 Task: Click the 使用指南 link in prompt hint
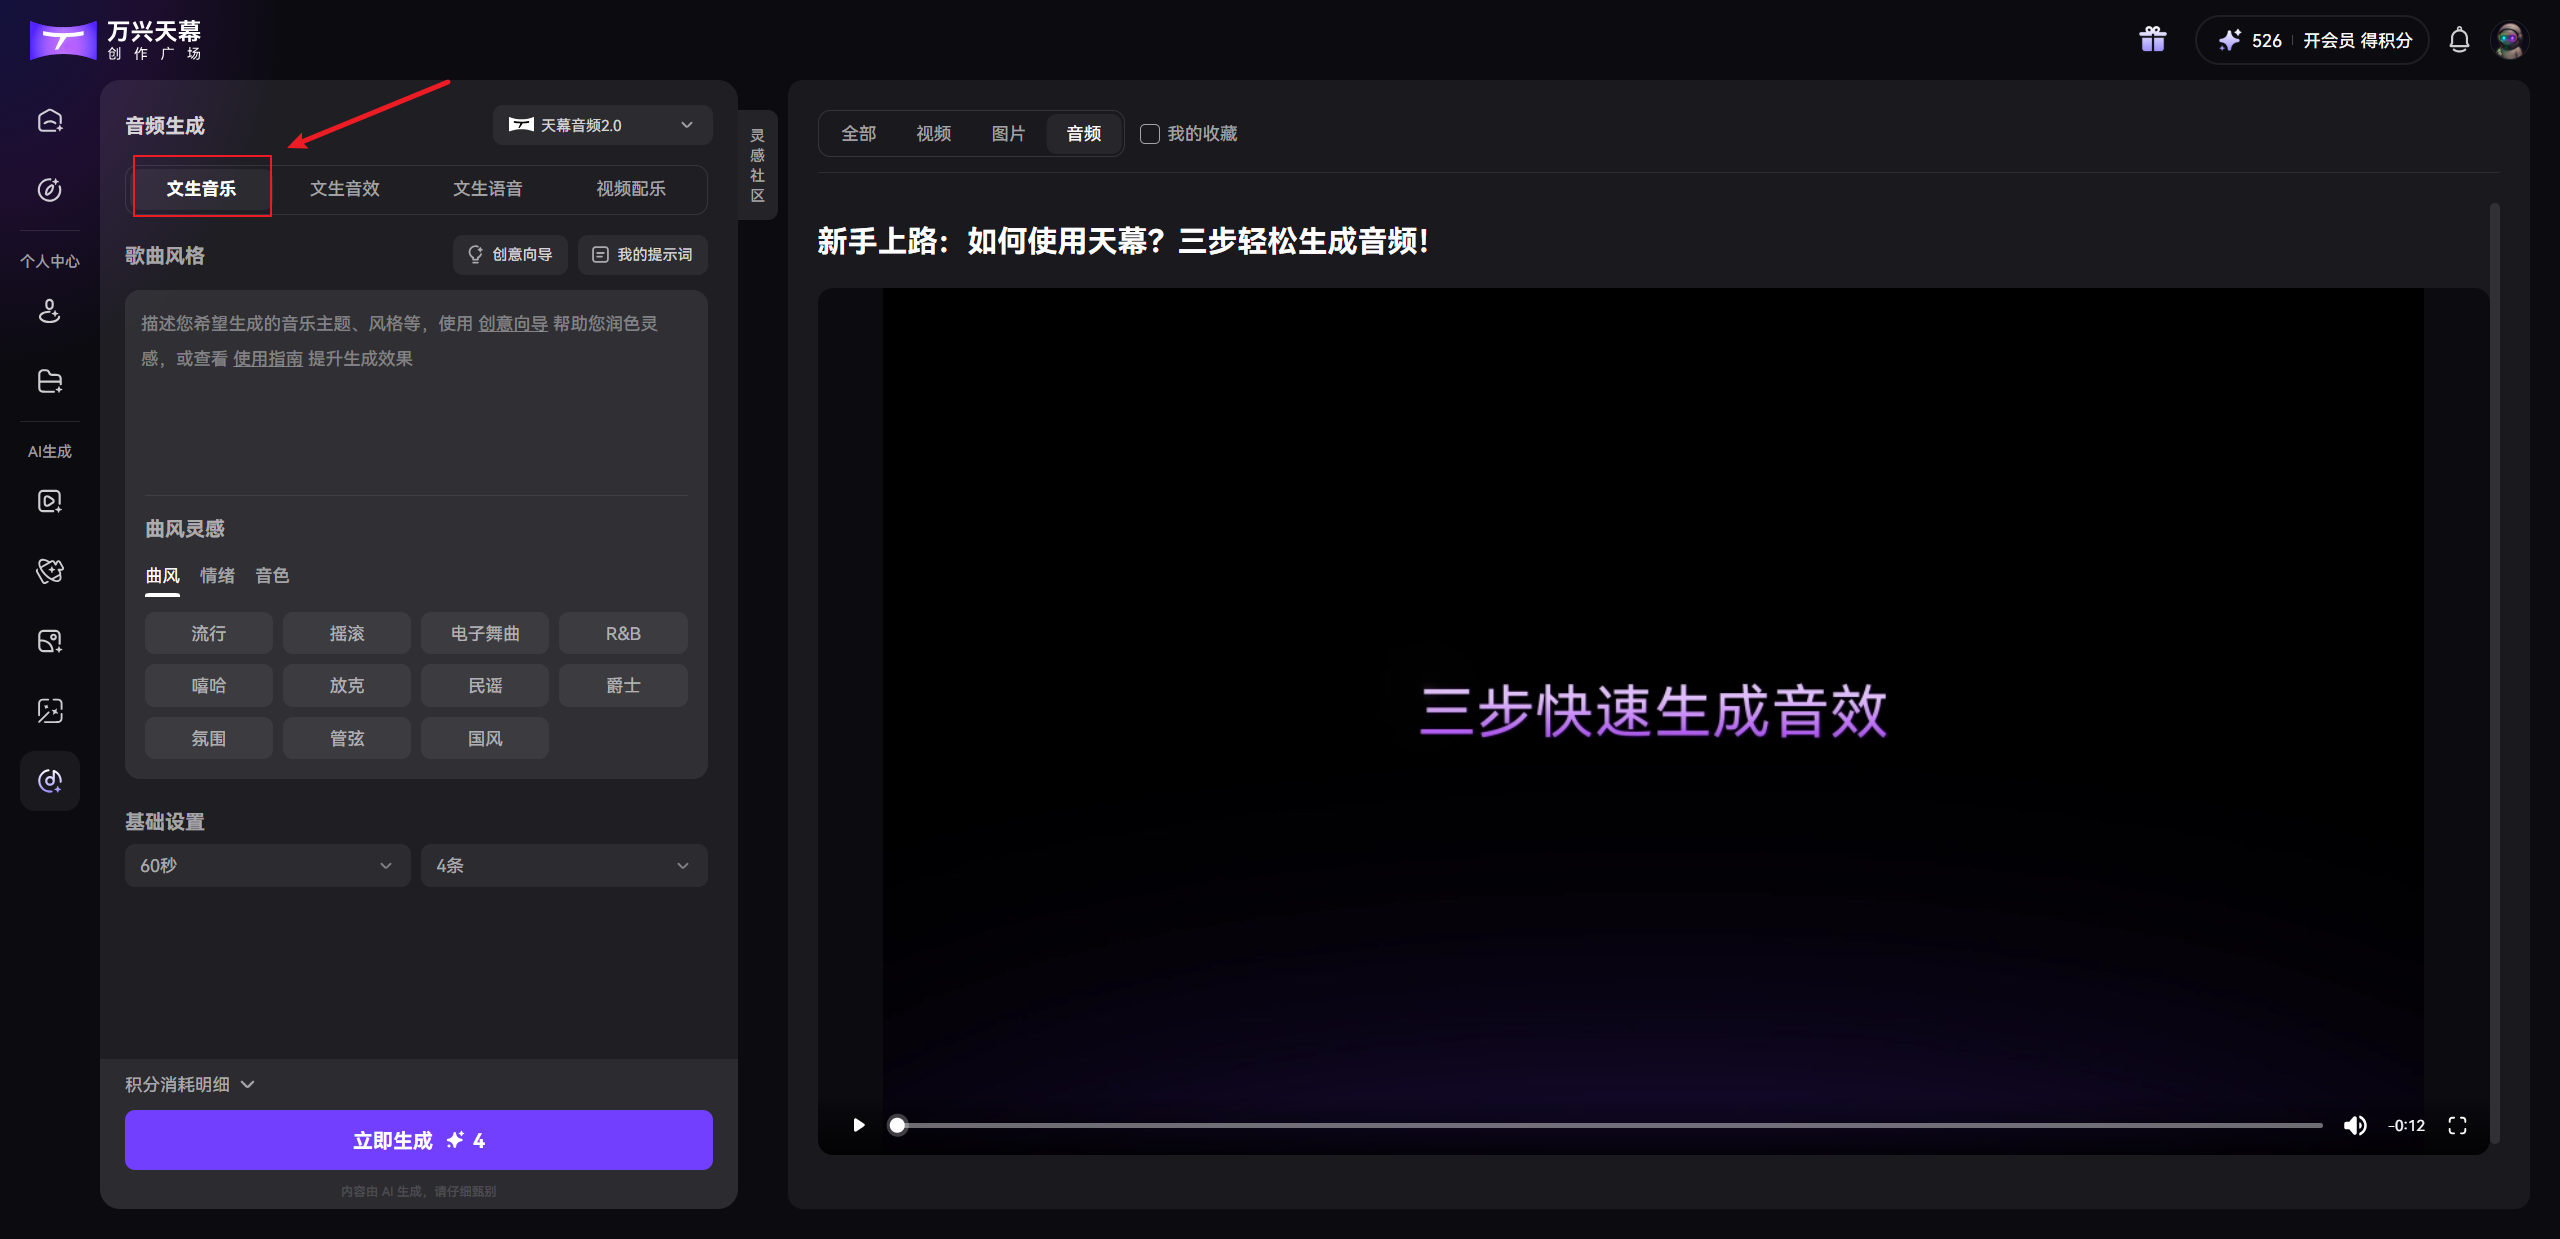(x=267, y=358)
